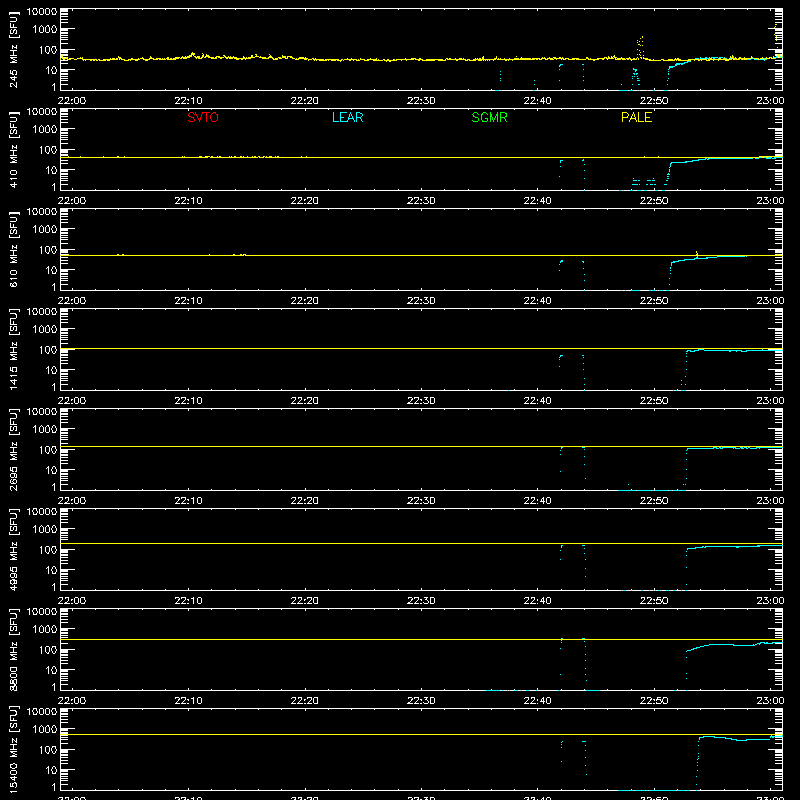Click the green SGMR station label
Screen dimensions: 800x800
[489, 117]
